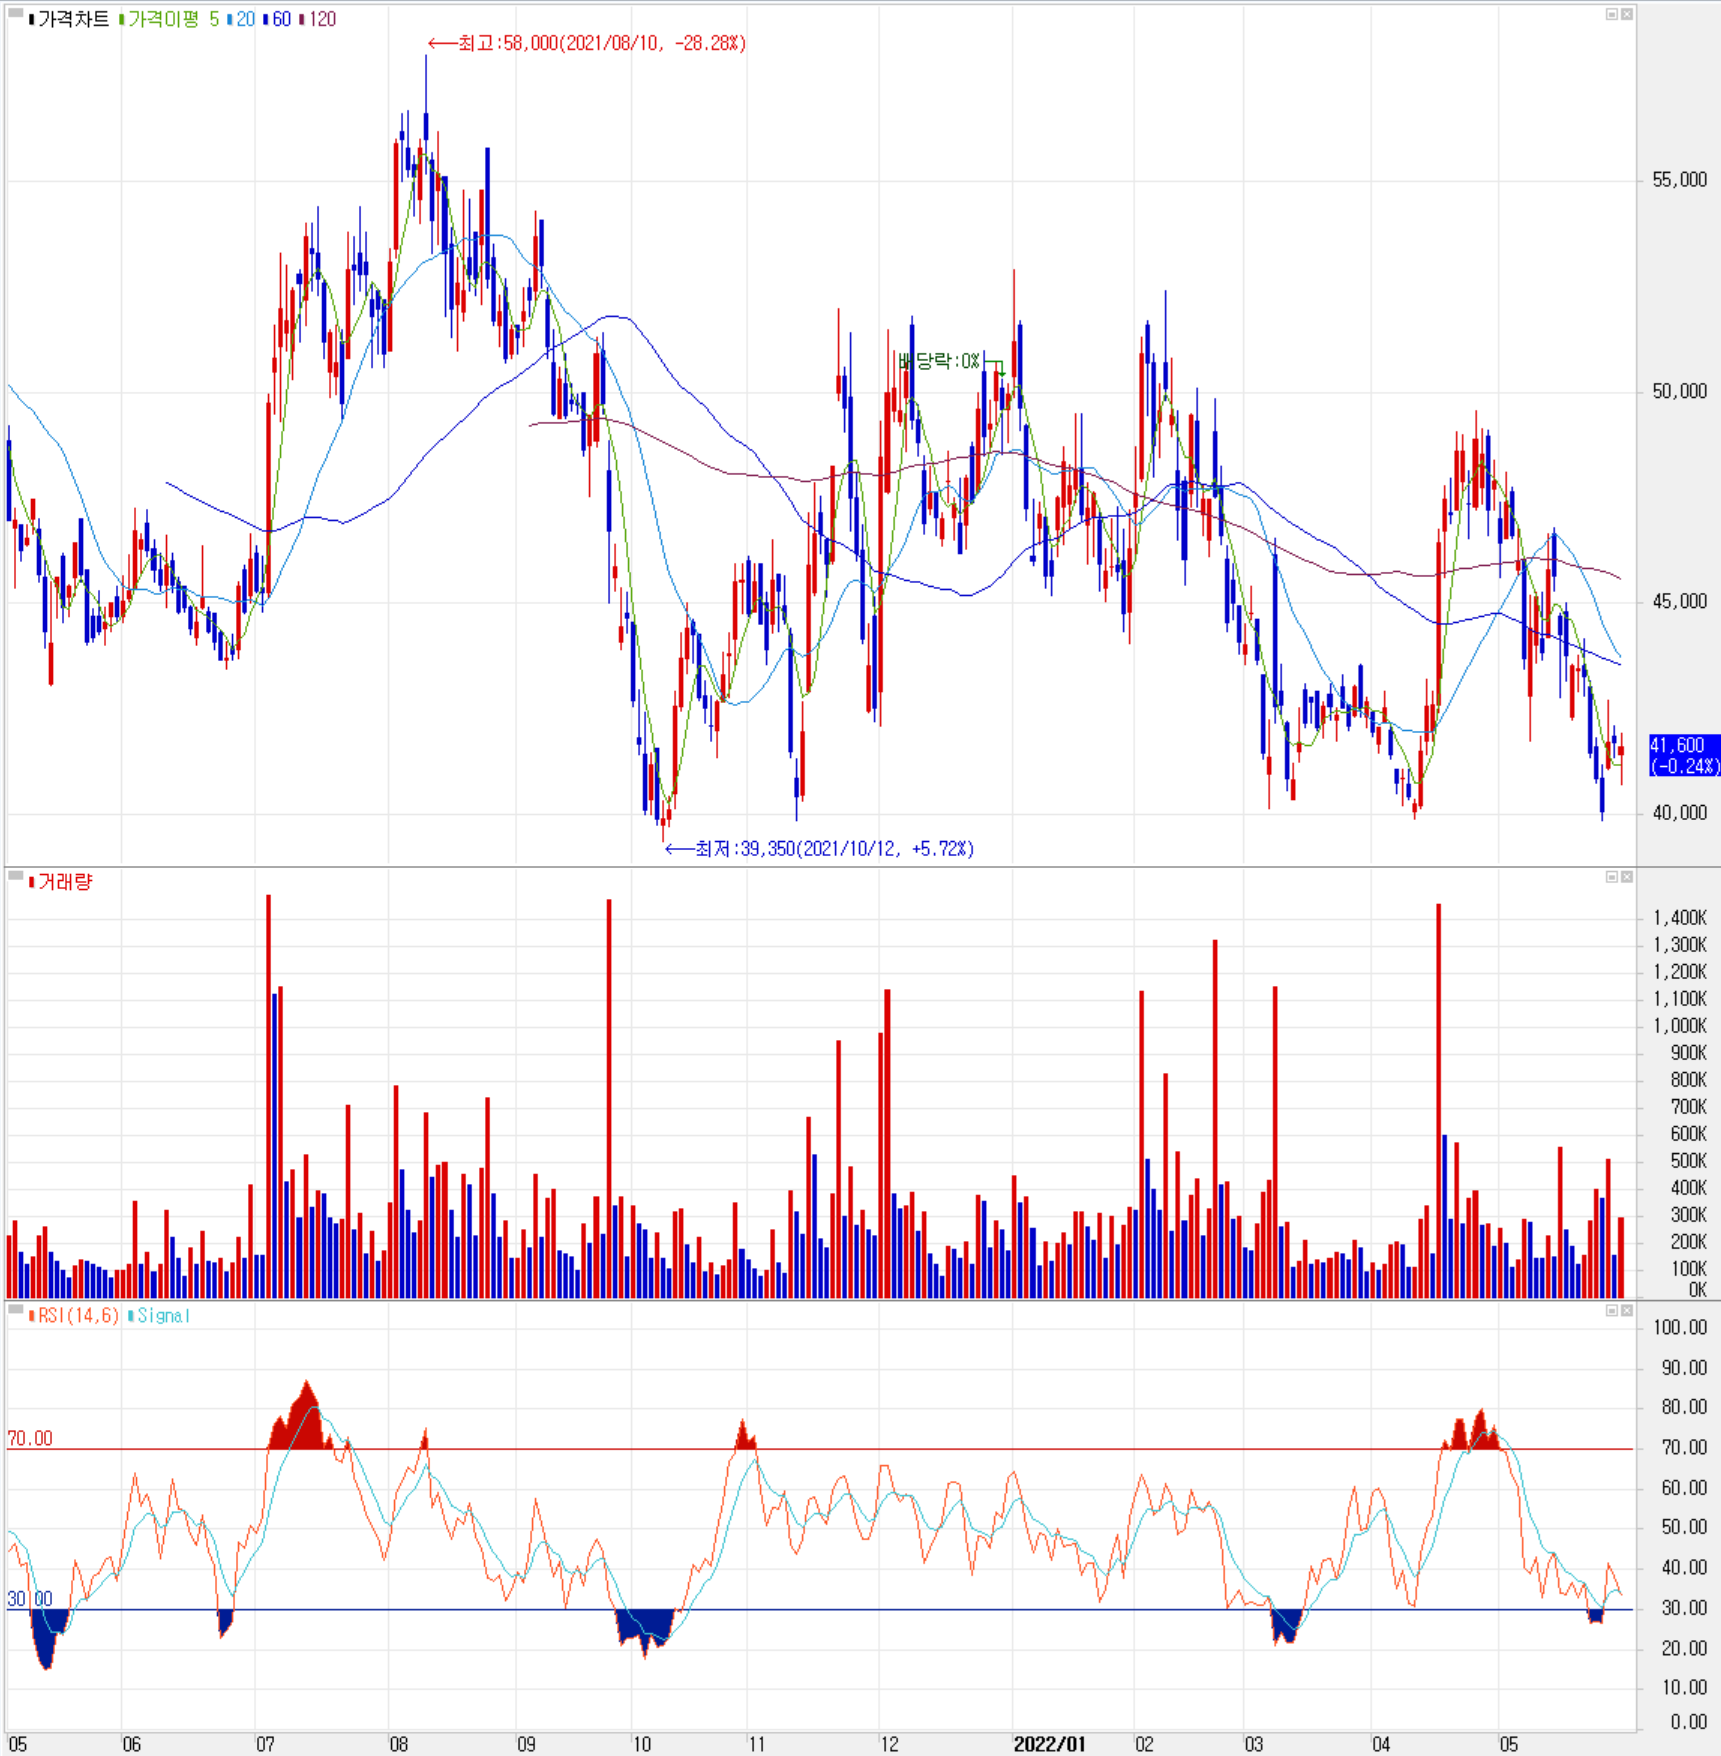This screenshot has width=1721, height=1756.
Task: Click the 1,400K volume axis label
Action: (x=1679, y=917)
